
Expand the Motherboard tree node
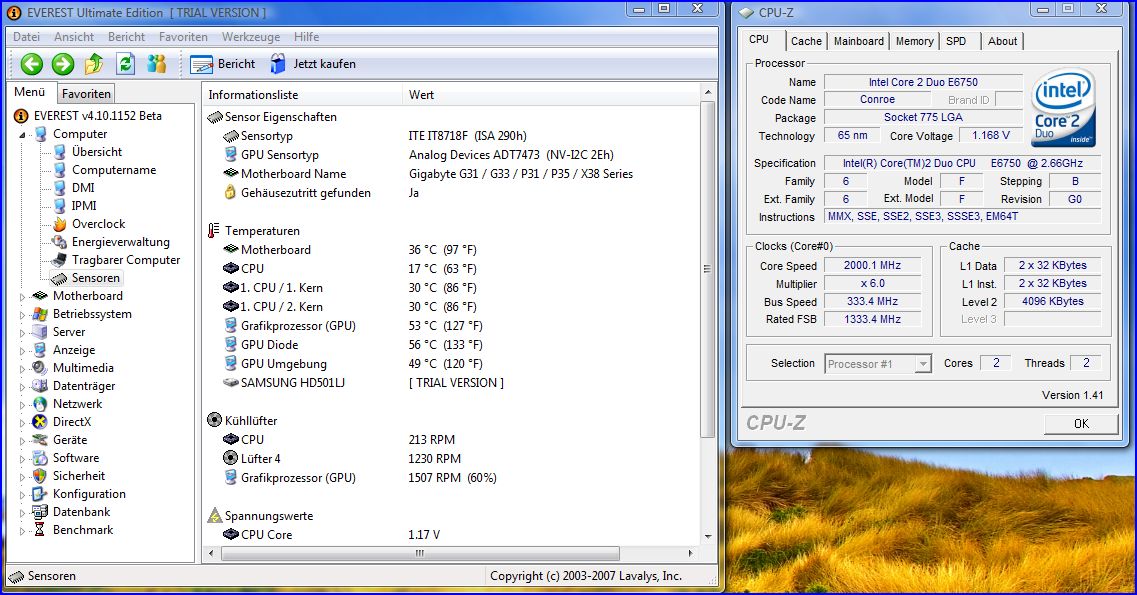tap(22, 296)
